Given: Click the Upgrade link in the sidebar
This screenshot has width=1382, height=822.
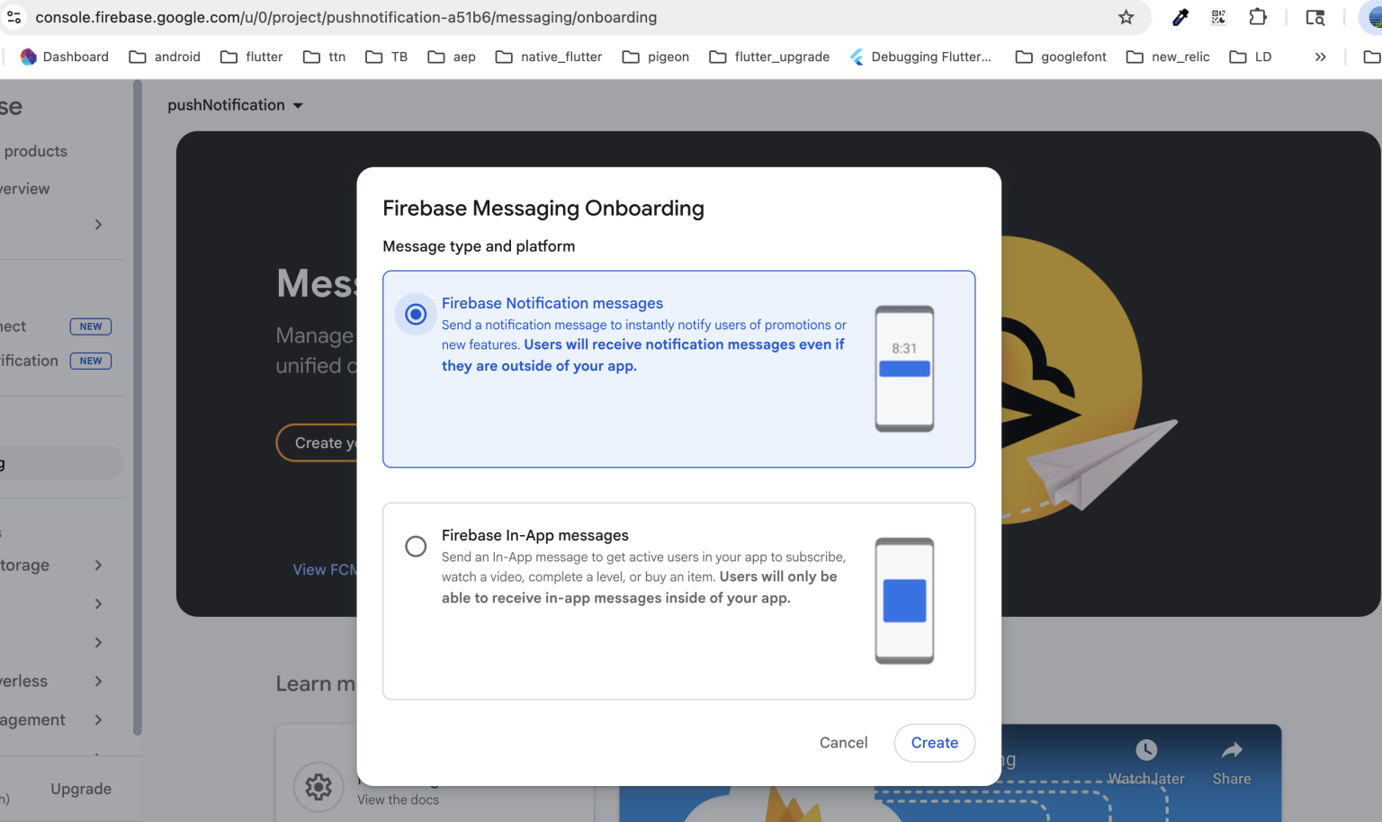Looking at the screenshot, I should 81,789.
